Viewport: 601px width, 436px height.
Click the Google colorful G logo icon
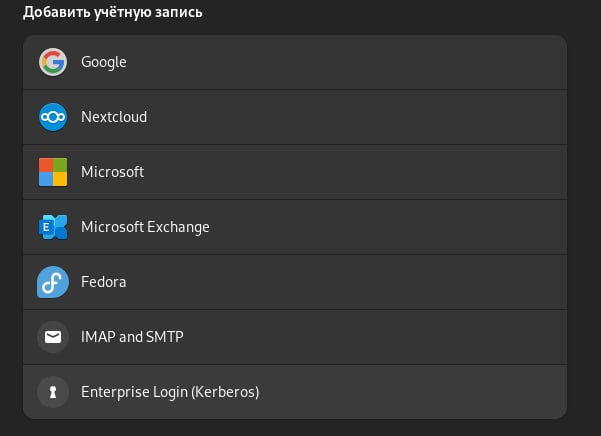pos(52,62)
